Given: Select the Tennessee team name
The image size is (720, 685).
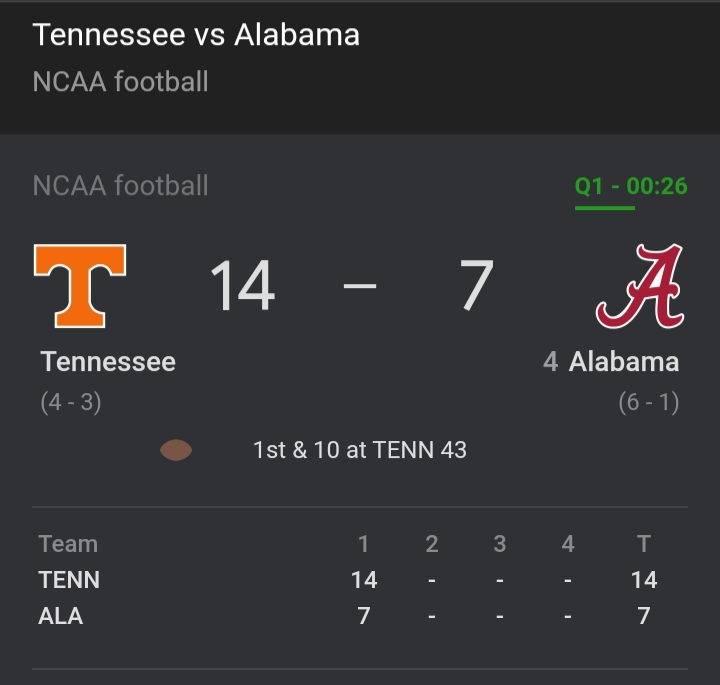Looking at the screenshot, I should 108,362.
